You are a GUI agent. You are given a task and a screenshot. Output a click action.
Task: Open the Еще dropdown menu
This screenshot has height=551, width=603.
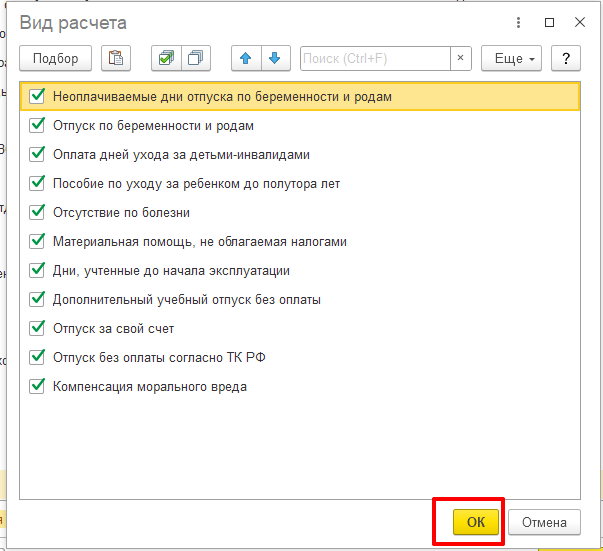pos(511,58)
